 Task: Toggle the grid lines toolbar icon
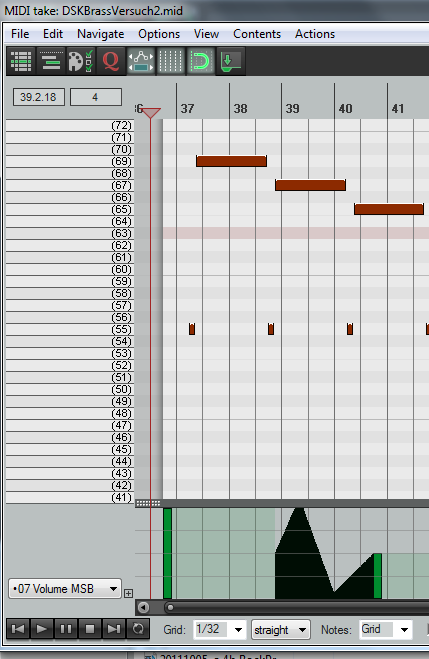coord(171,61)
